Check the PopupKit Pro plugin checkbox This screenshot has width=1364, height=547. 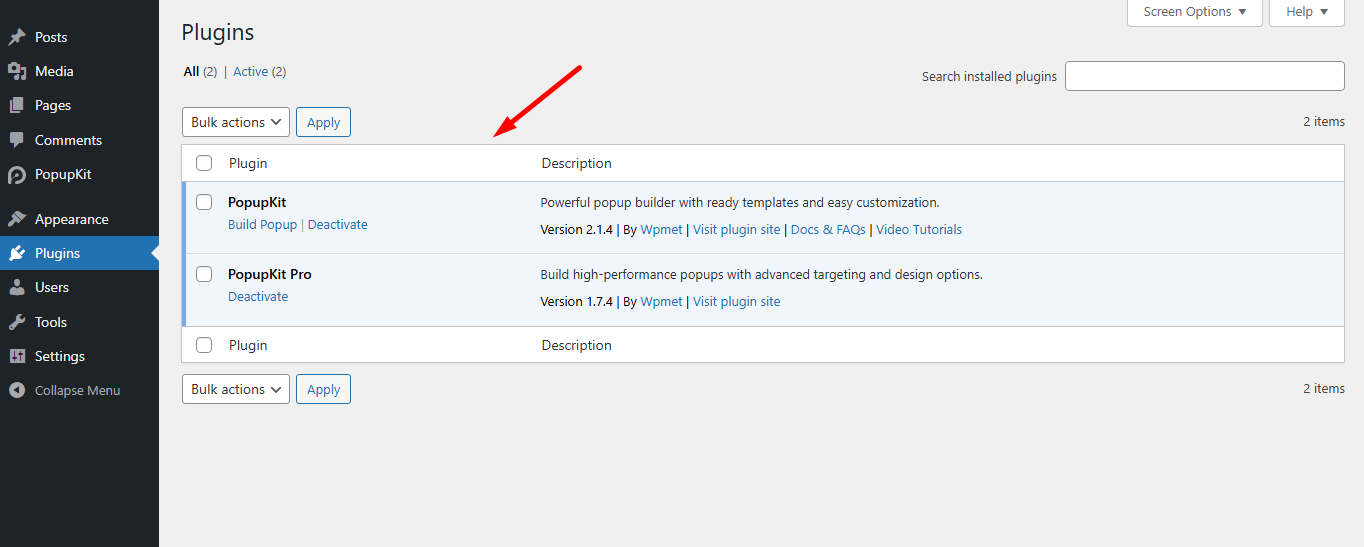[x=204, y=274]
